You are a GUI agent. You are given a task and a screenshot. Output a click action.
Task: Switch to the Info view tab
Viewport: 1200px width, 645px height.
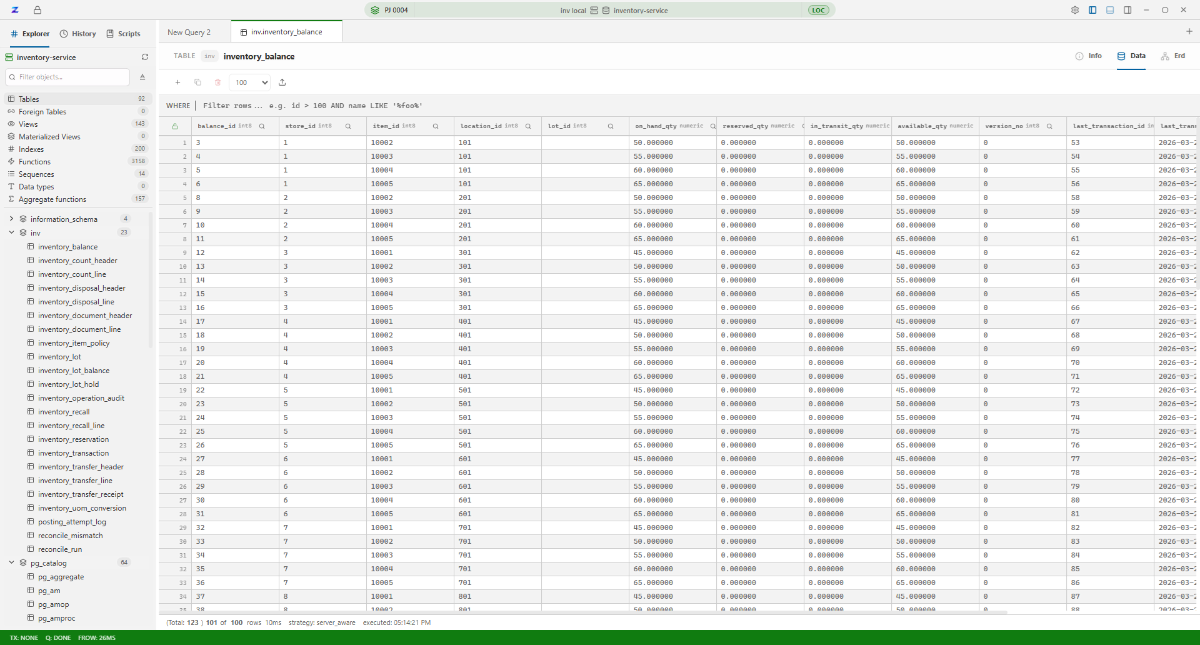pos(1089,56)
